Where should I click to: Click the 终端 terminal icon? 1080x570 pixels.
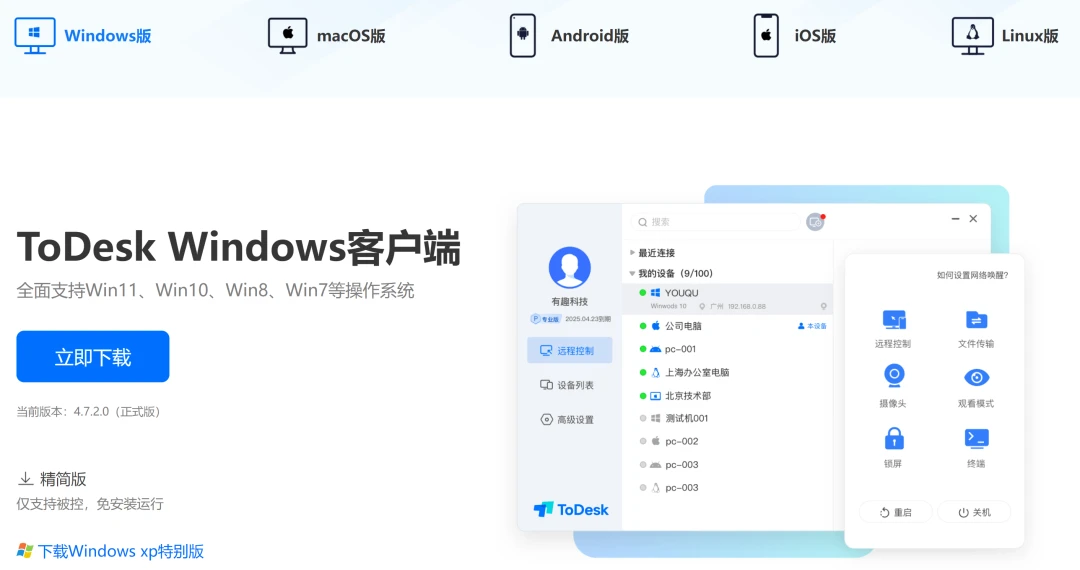point(977,438)
